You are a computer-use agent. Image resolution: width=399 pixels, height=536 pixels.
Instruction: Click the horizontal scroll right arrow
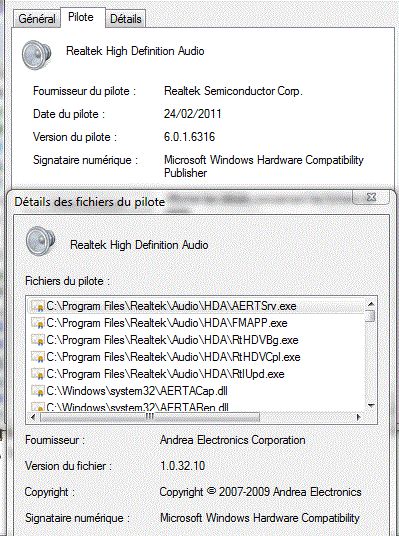coord(358,417)
